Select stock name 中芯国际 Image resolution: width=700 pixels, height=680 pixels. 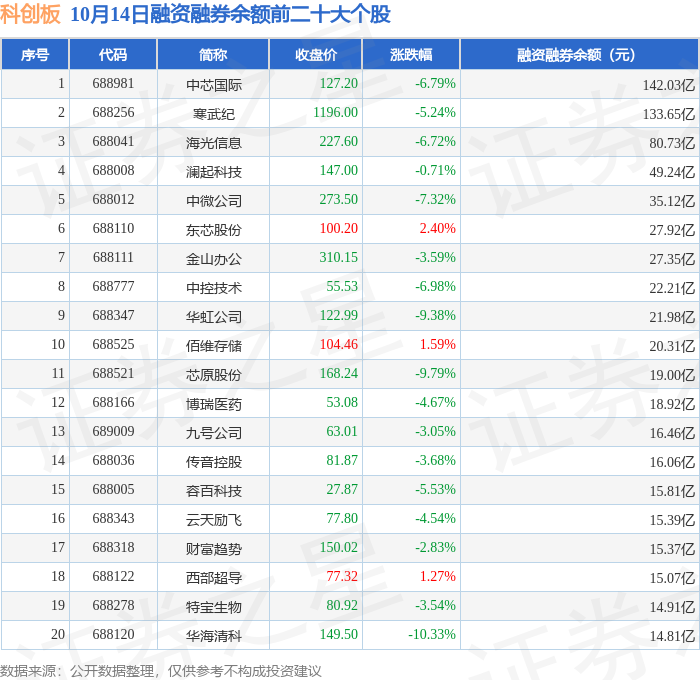click(x=214, y=85)
